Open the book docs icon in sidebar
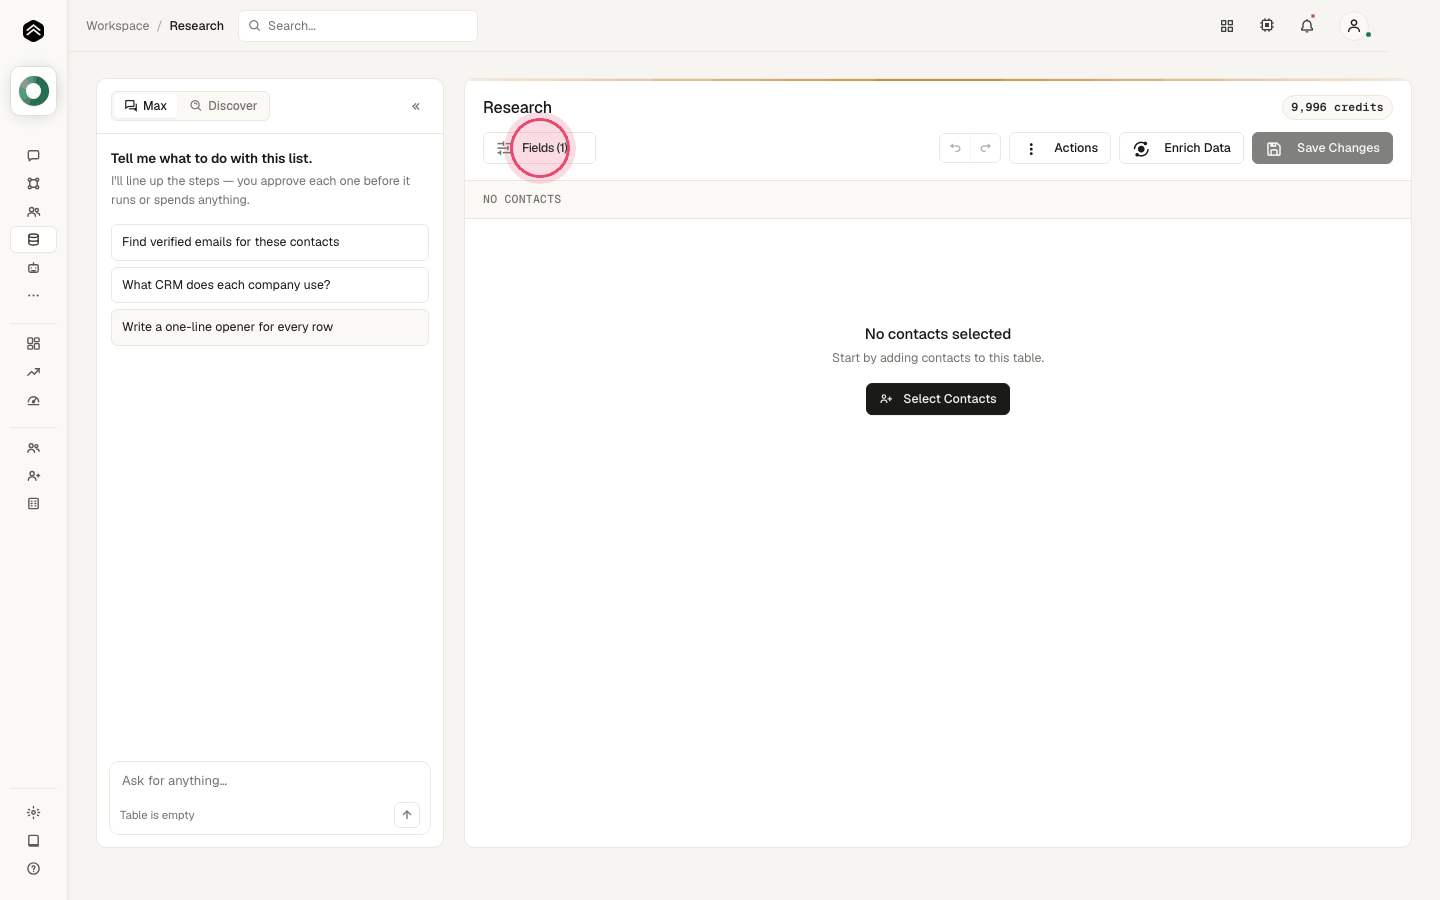 [33, 841]
